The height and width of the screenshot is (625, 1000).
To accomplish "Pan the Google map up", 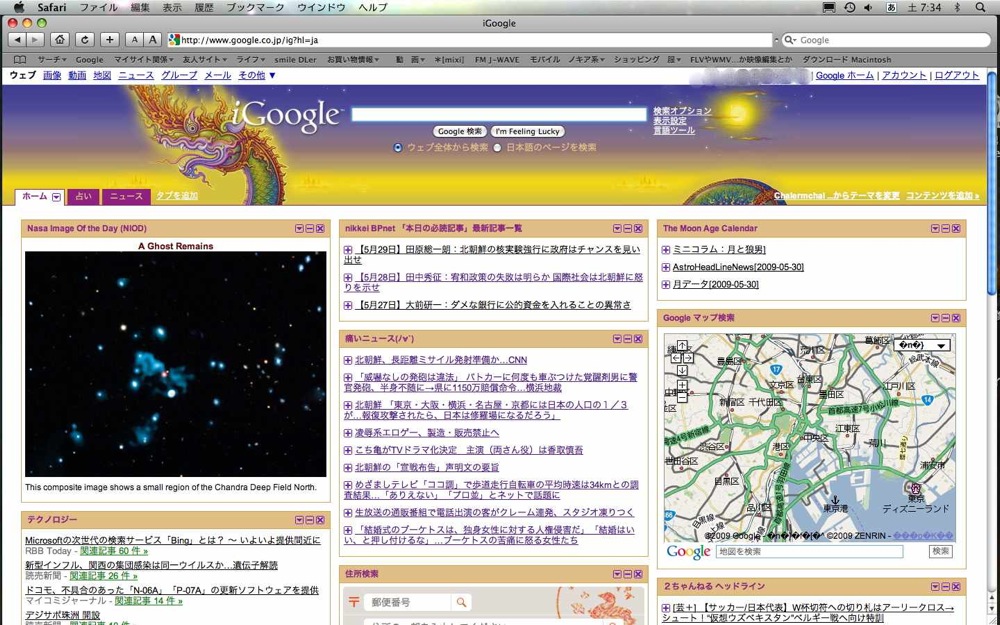I will click(682, 346).
